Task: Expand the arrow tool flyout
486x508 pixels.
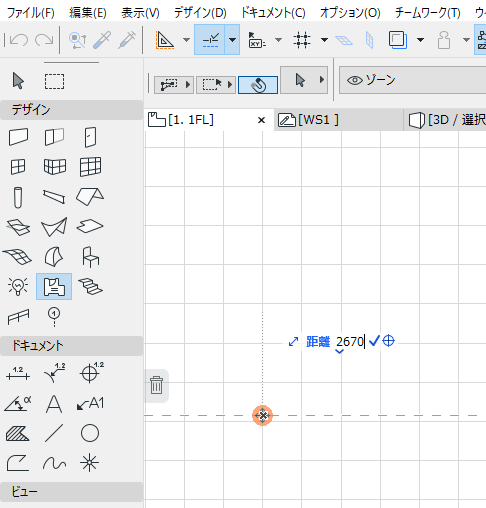Action: coord(322,80)
